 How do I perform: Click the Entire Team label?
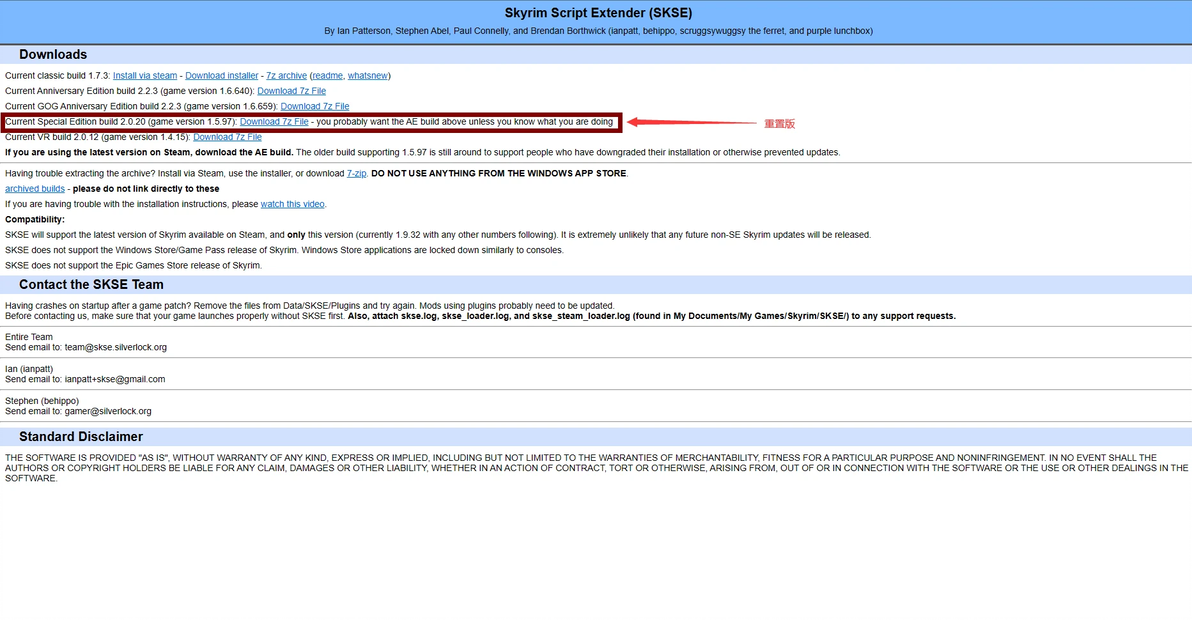click(29, 337)
